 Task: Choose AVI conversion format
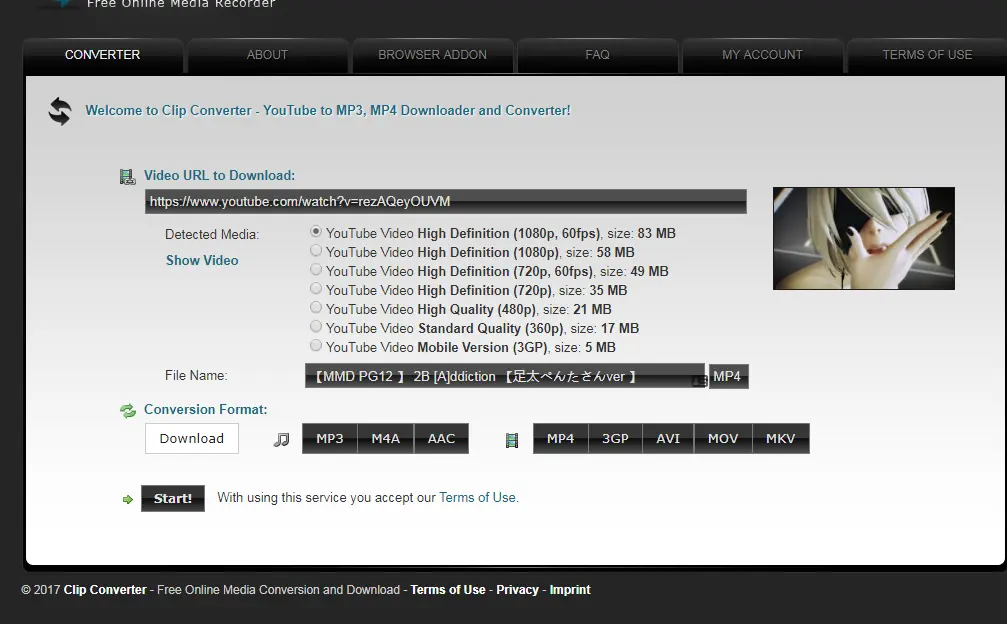coord(668,438)
